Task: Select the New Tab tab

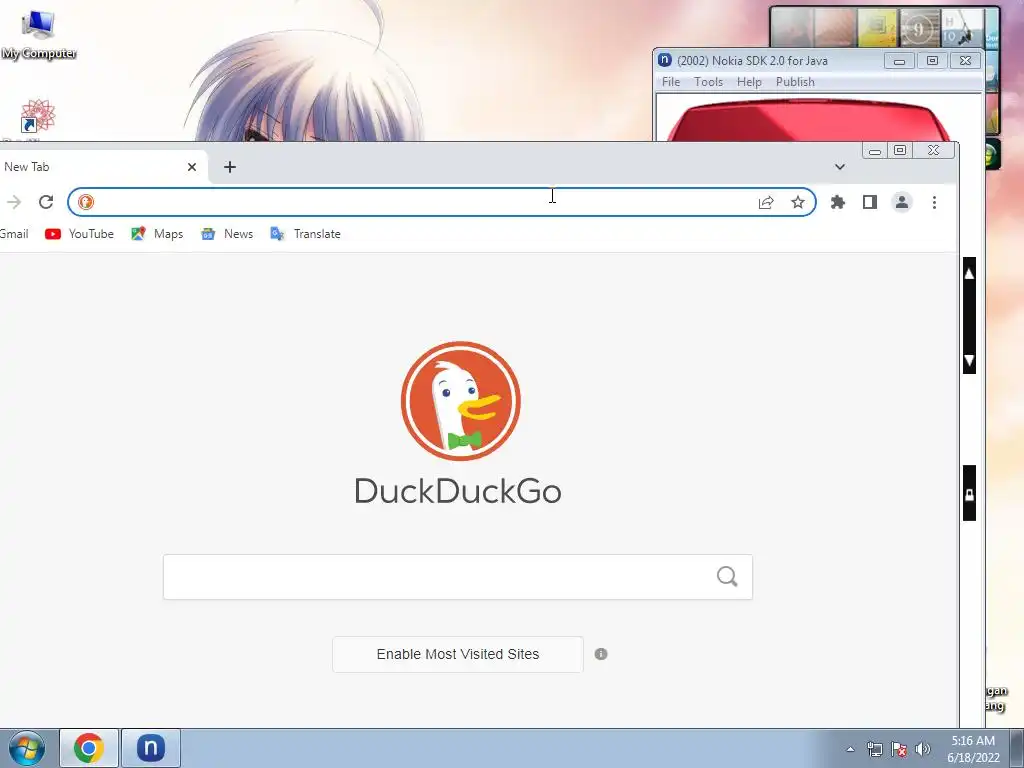Action: [x=98, y=167]
